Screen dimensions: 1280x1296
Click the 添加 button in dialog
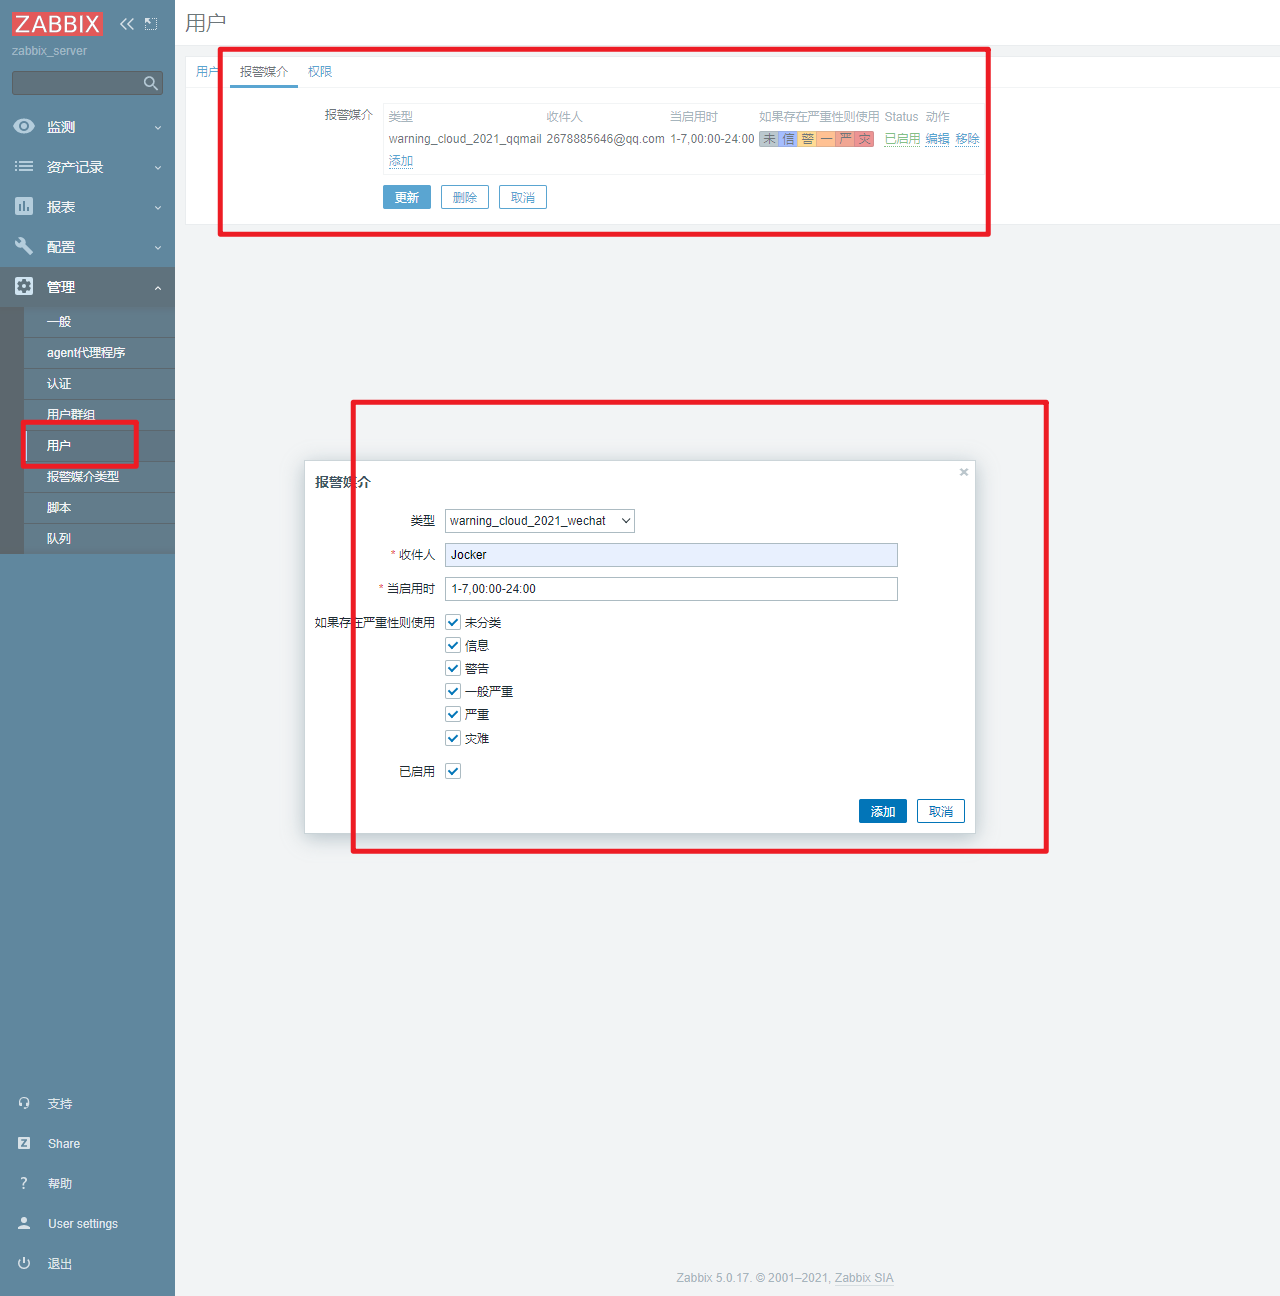(882, 811)
